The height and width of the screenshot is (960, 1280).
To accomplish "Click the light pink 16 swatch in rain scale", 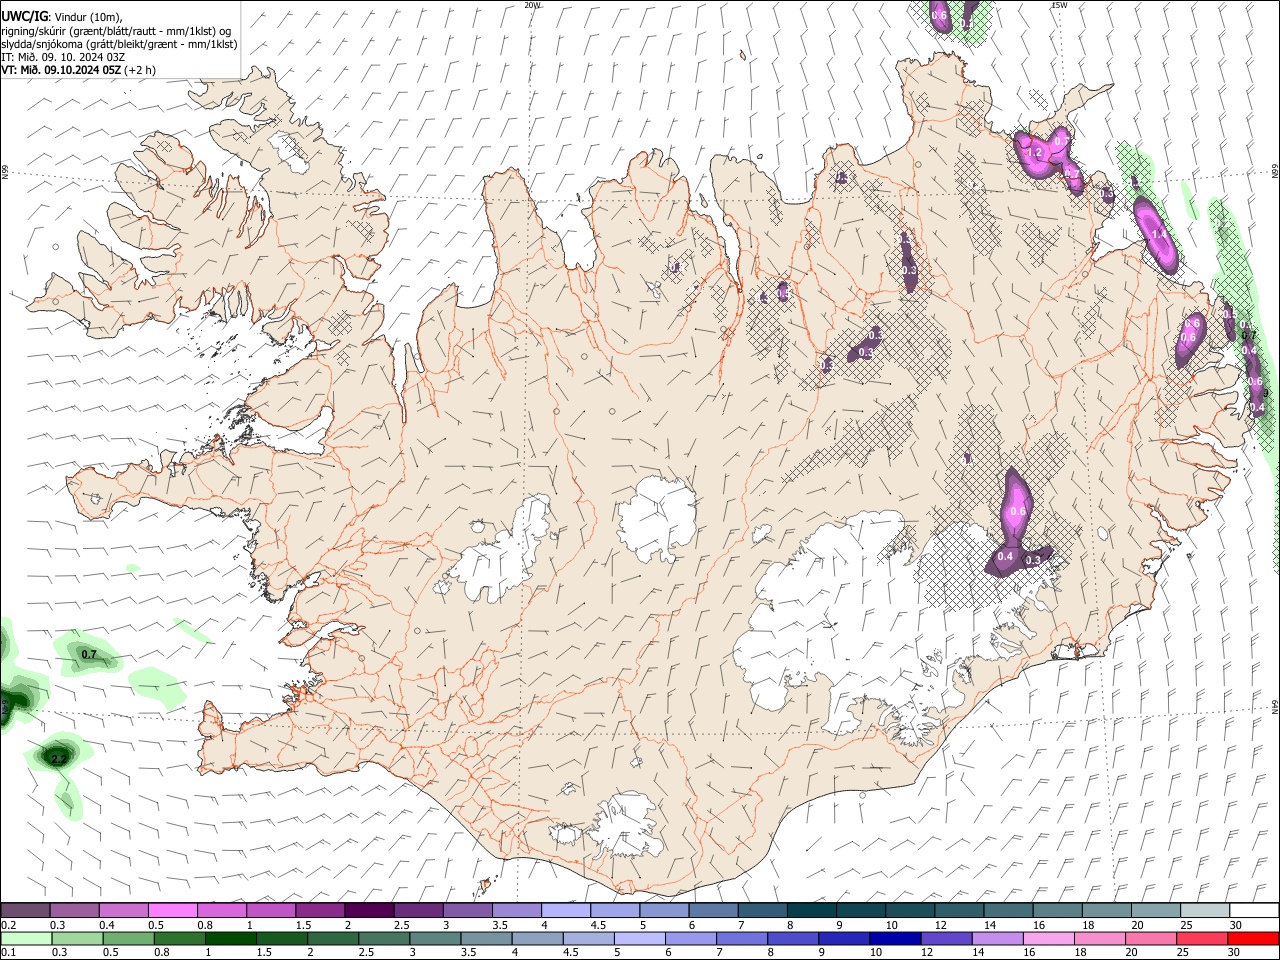I will click(x=1049, y=938).
